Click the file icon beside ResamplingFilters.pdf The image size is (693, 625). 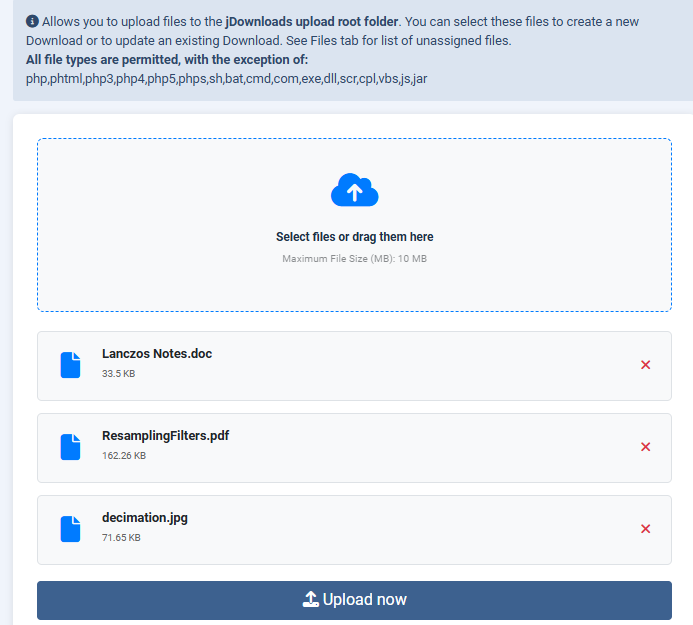(70, 447)
